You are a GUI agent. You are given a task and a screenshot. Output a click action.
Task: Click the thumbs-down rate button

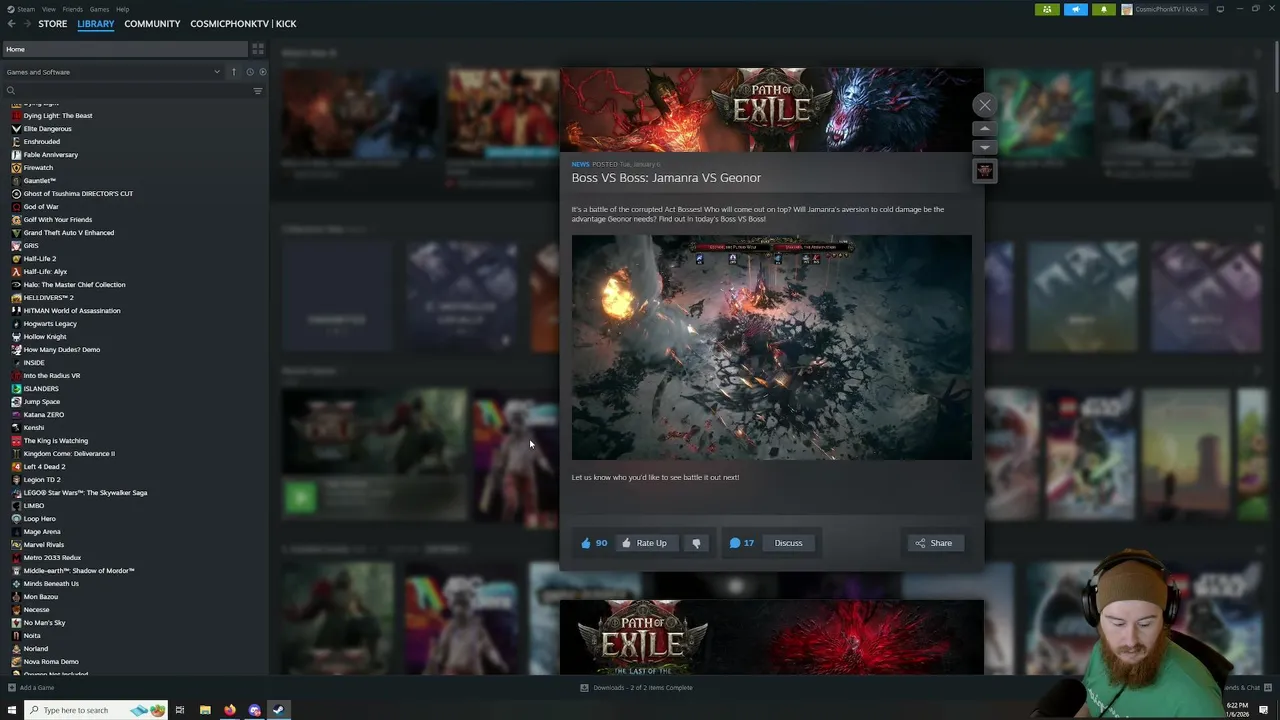click(696, 543)
